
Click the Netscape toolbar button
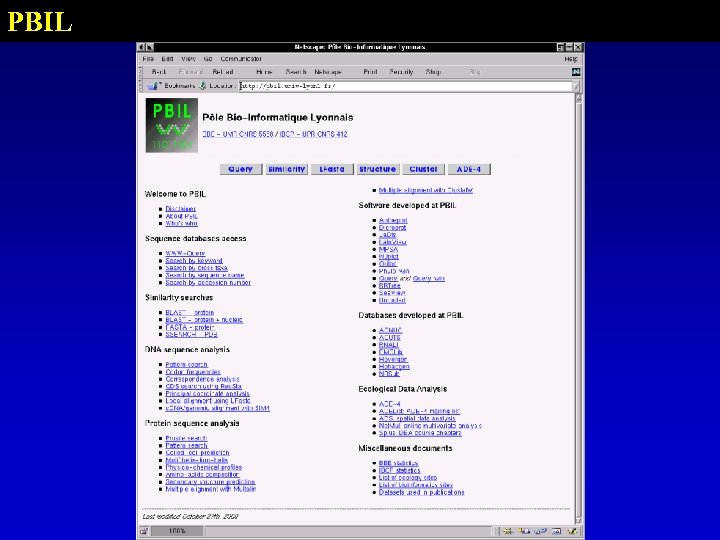[328, 72]
